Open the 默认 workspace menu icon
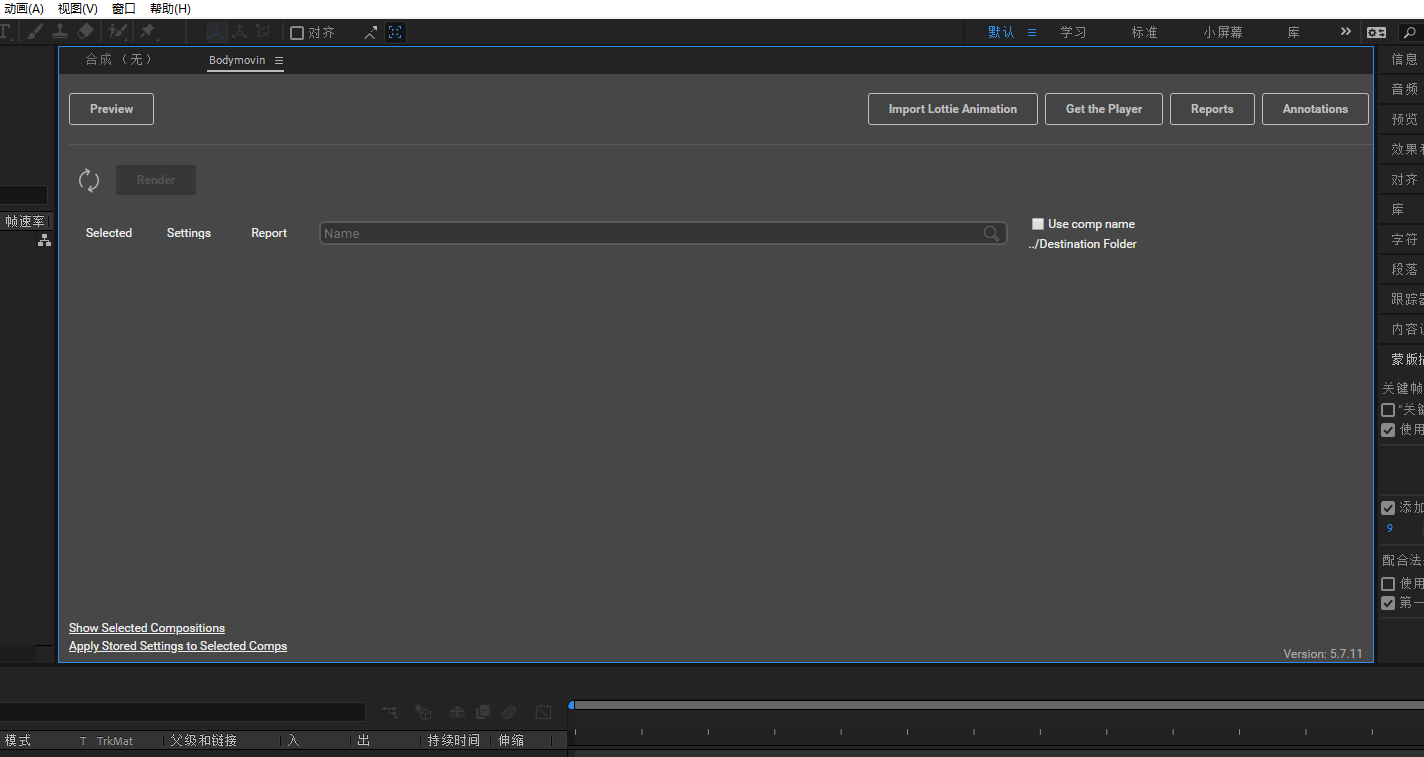Screen dimensions: 1424x757 [x=1032, y=32]
